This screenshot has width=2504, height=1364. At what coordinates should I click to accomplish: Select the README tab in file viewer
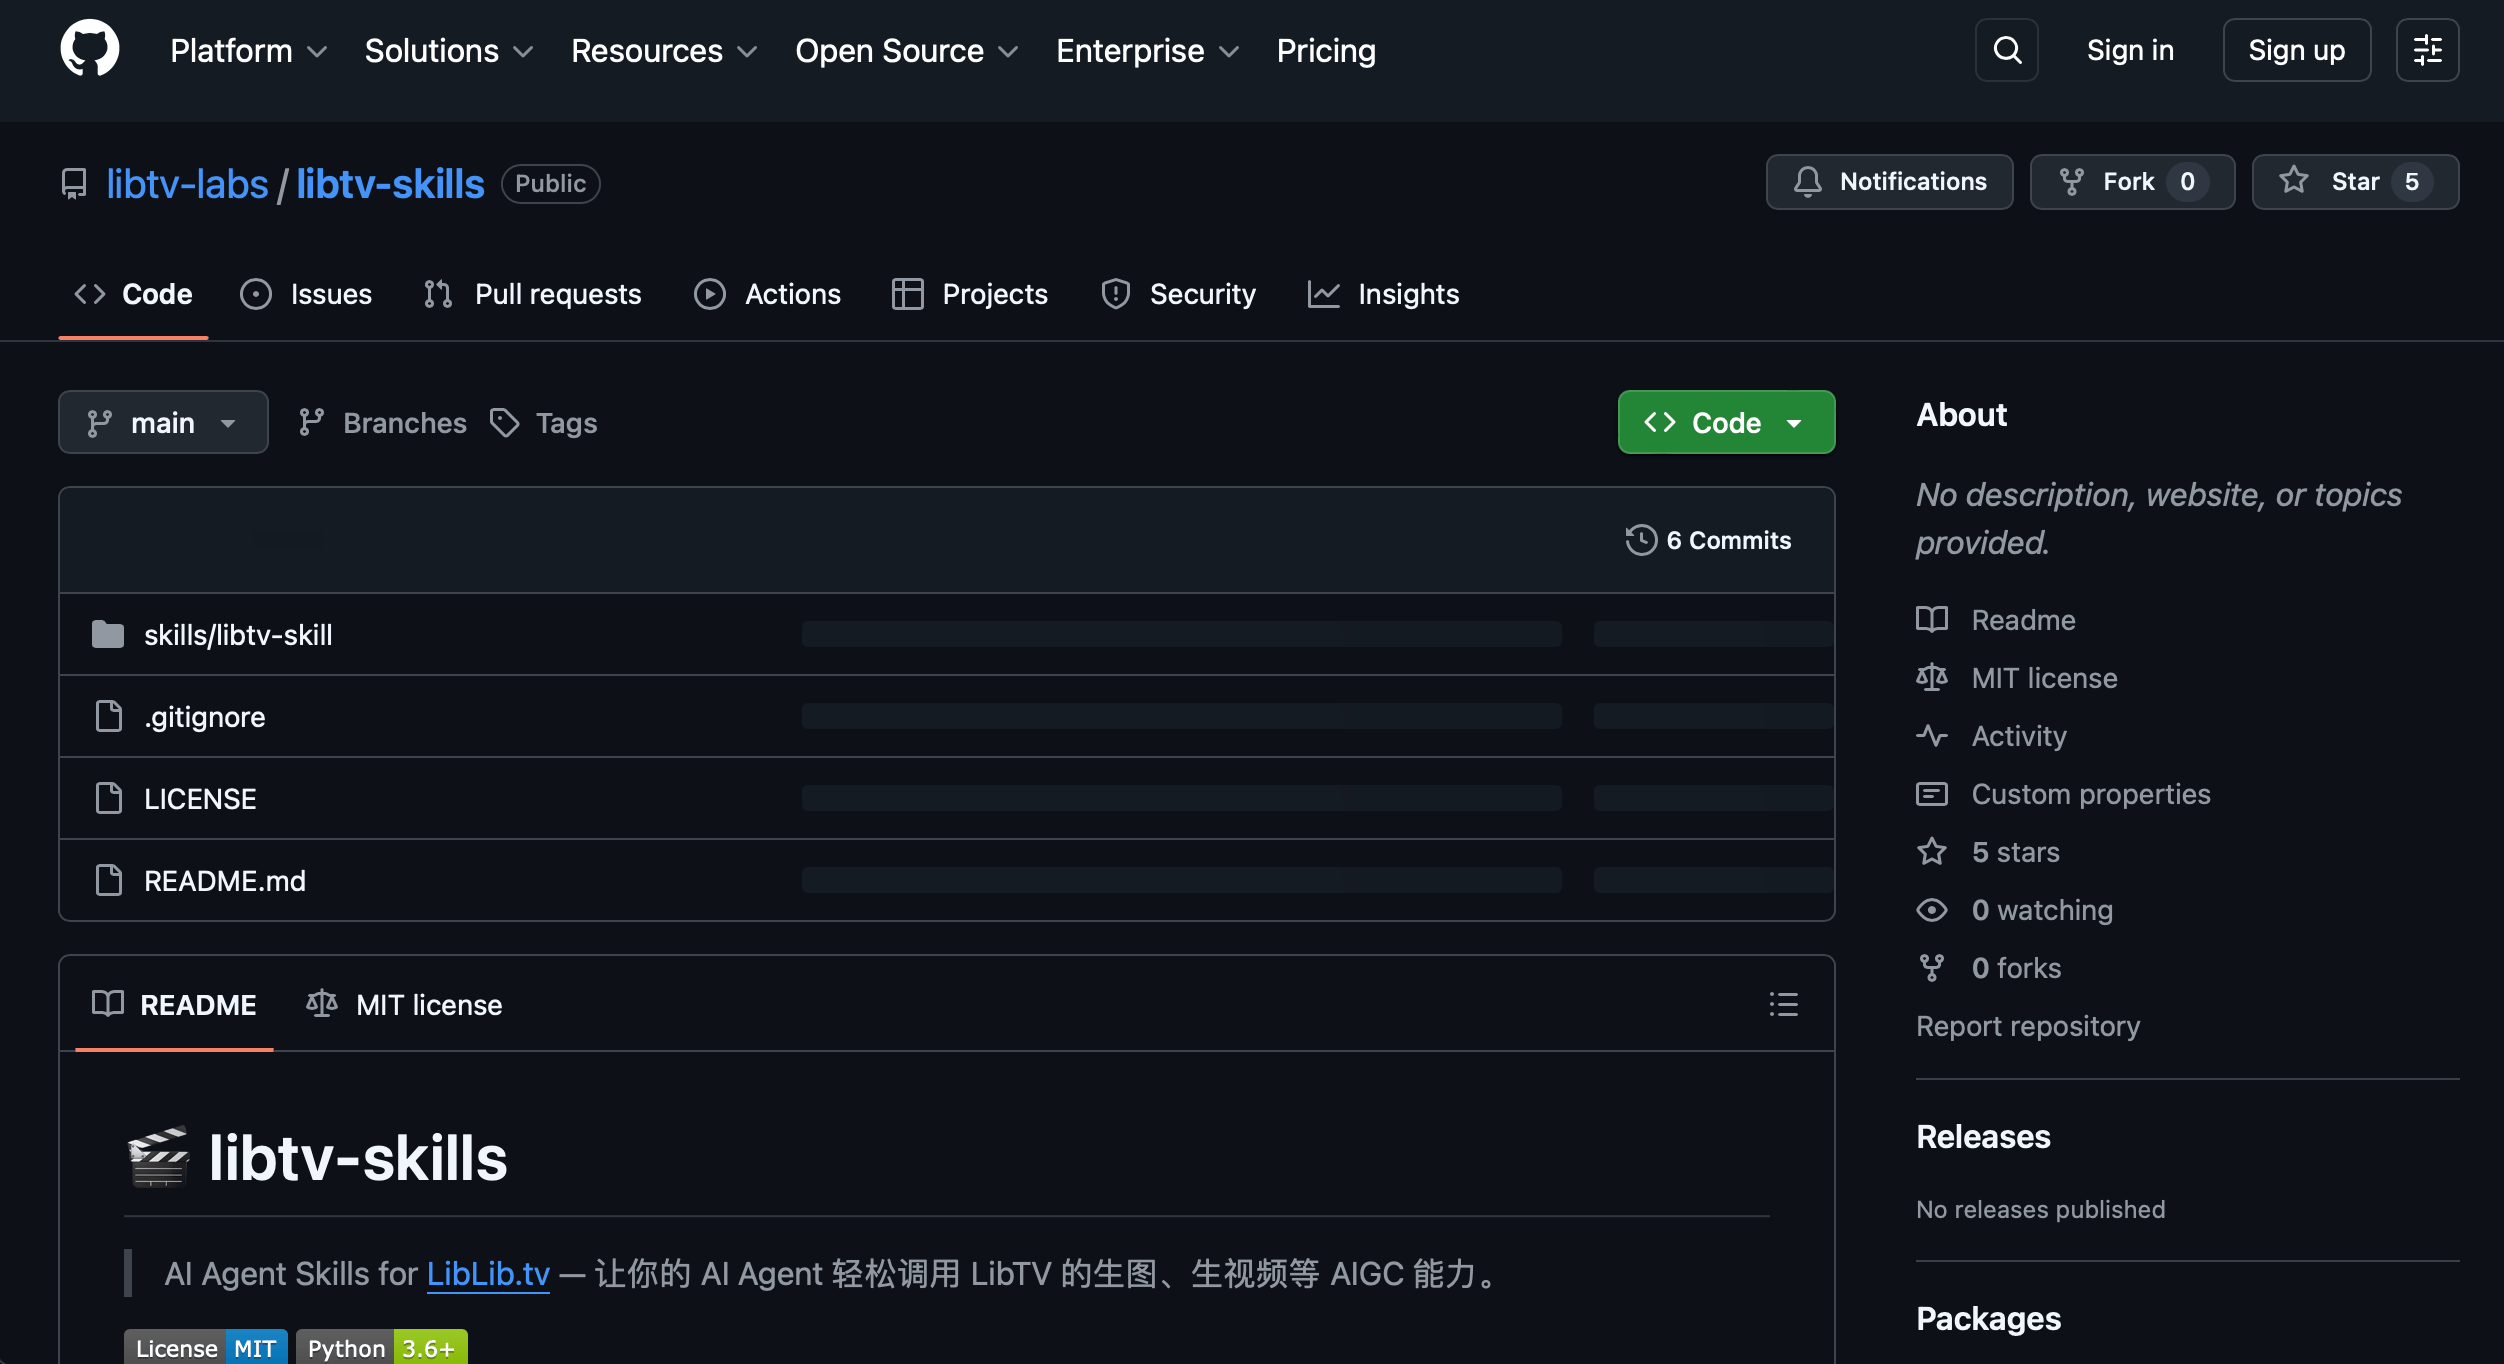pos(174,1004)
